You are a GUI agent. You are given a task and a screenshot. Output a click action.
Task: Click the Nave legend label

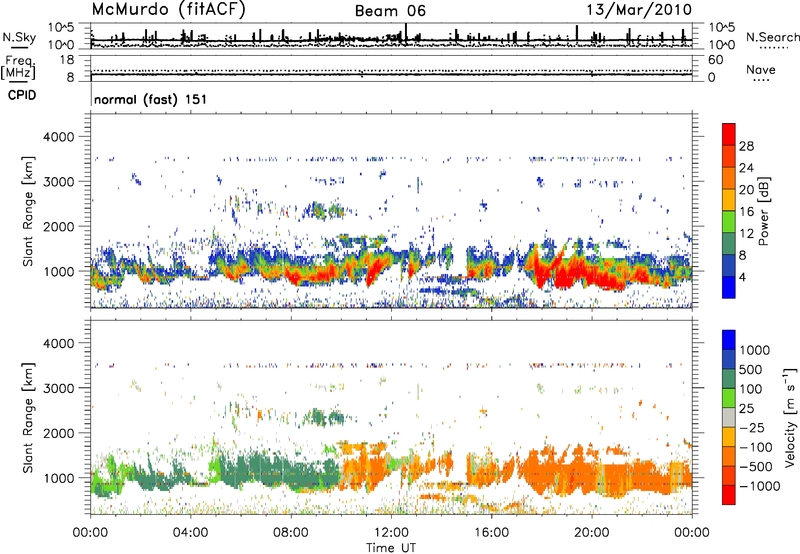[x=761, y=69]
